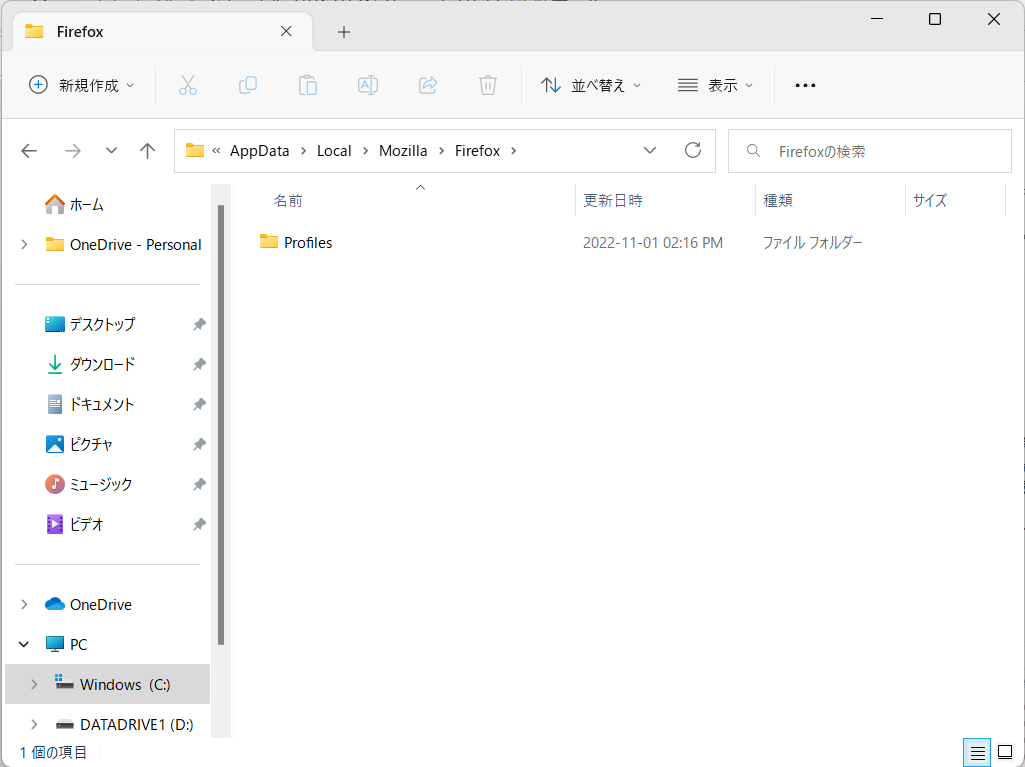Open the three-dots more options menu
1025x767 pixels.
(805, 85)
